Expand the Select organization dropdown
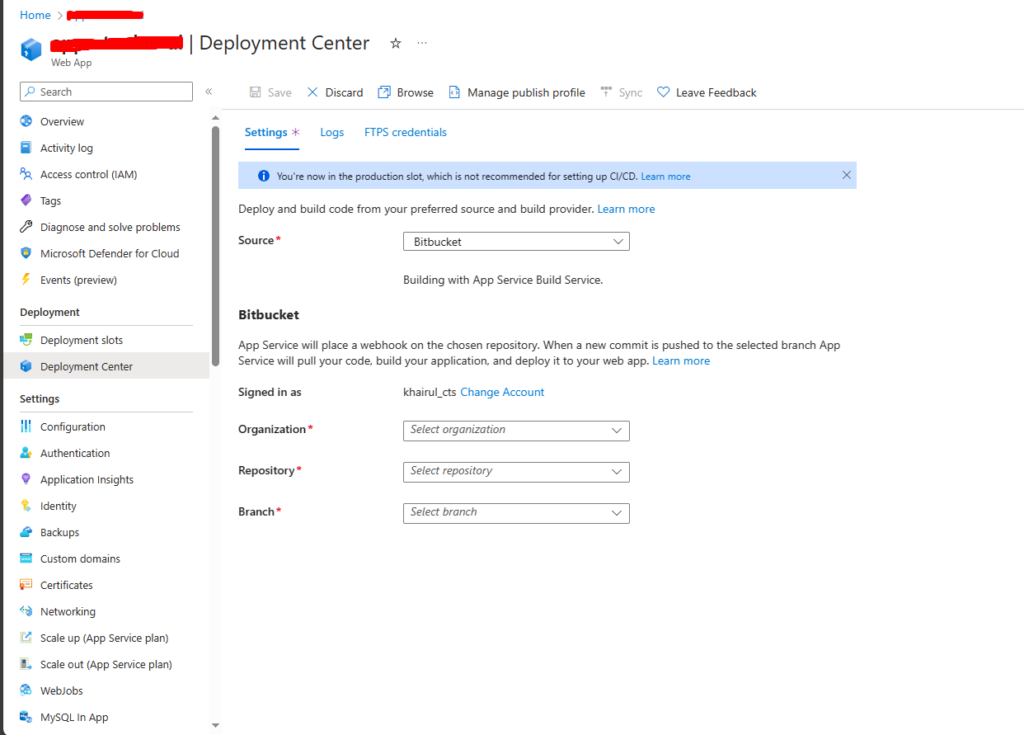The height and width of the screenshot is (735, 1024). [x=515, y=430]
